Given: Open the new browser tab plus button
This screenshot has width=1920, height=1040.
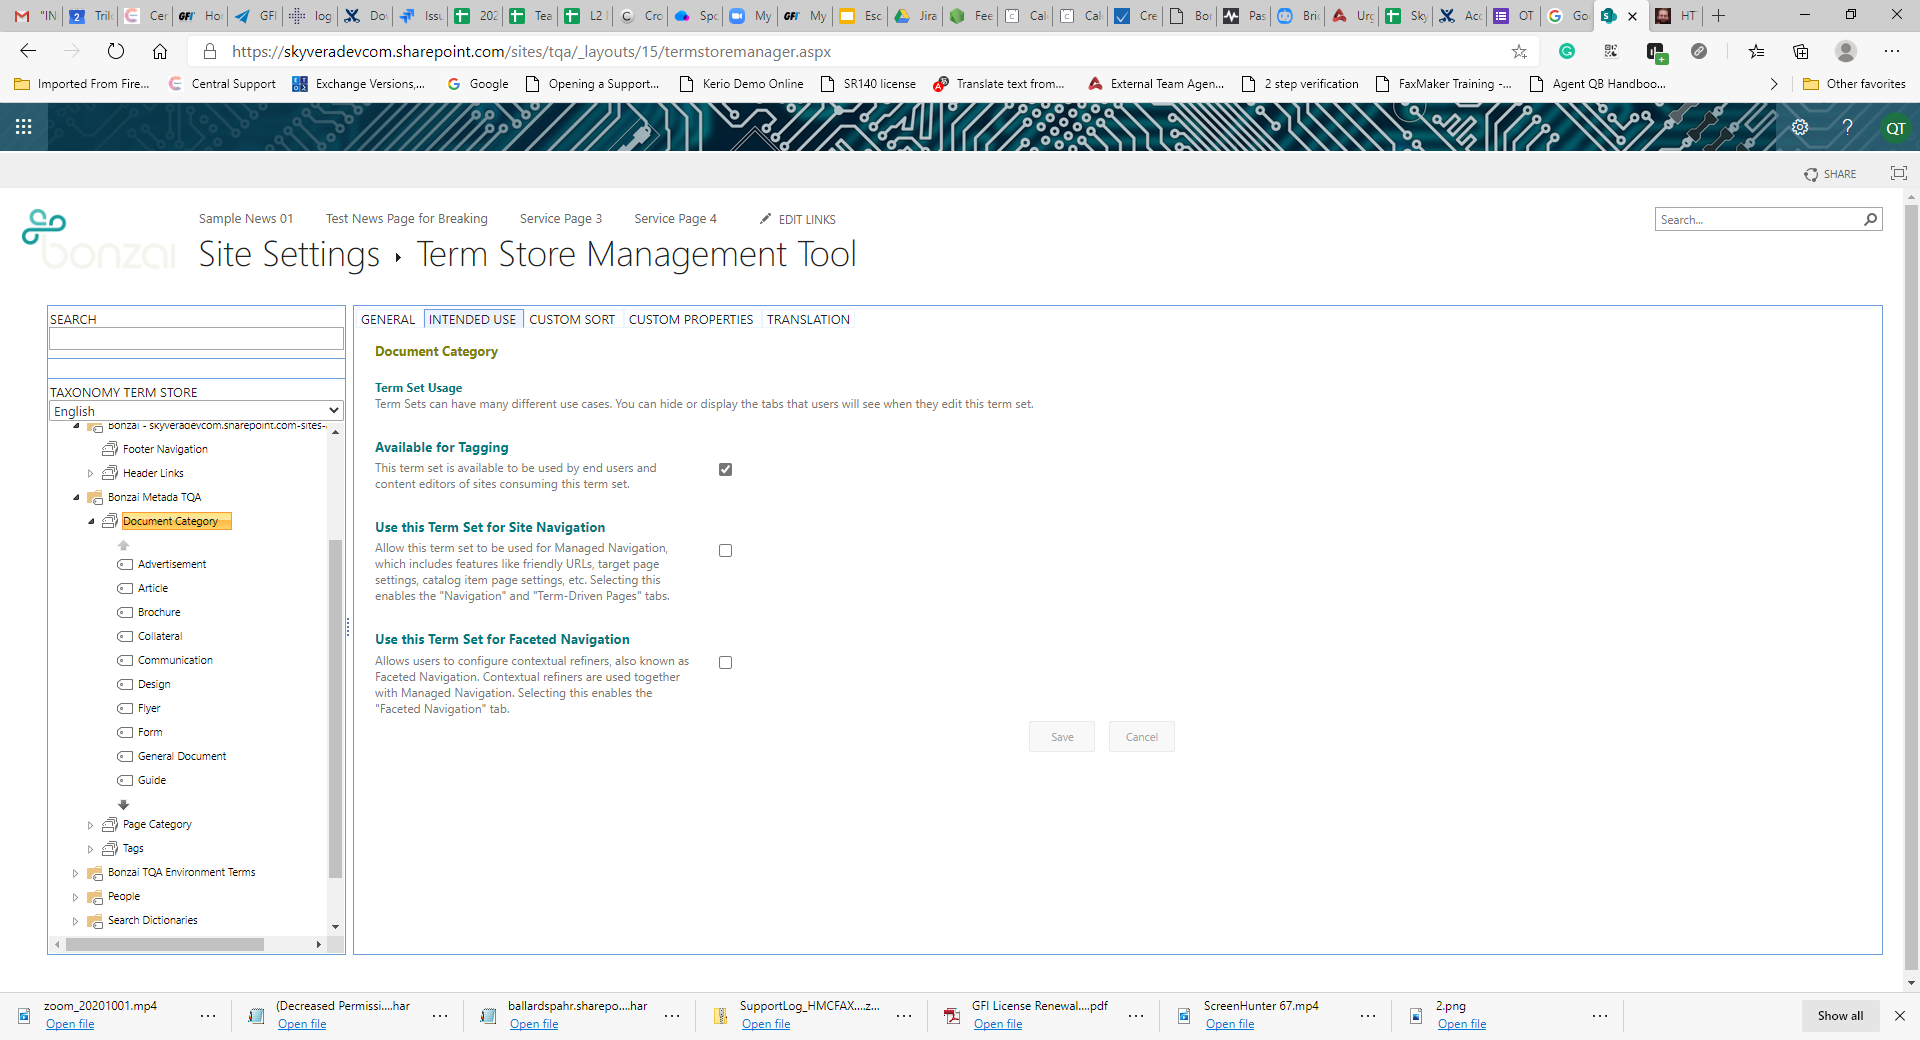Looking at the screenshot, I should tap(1719, 15).
